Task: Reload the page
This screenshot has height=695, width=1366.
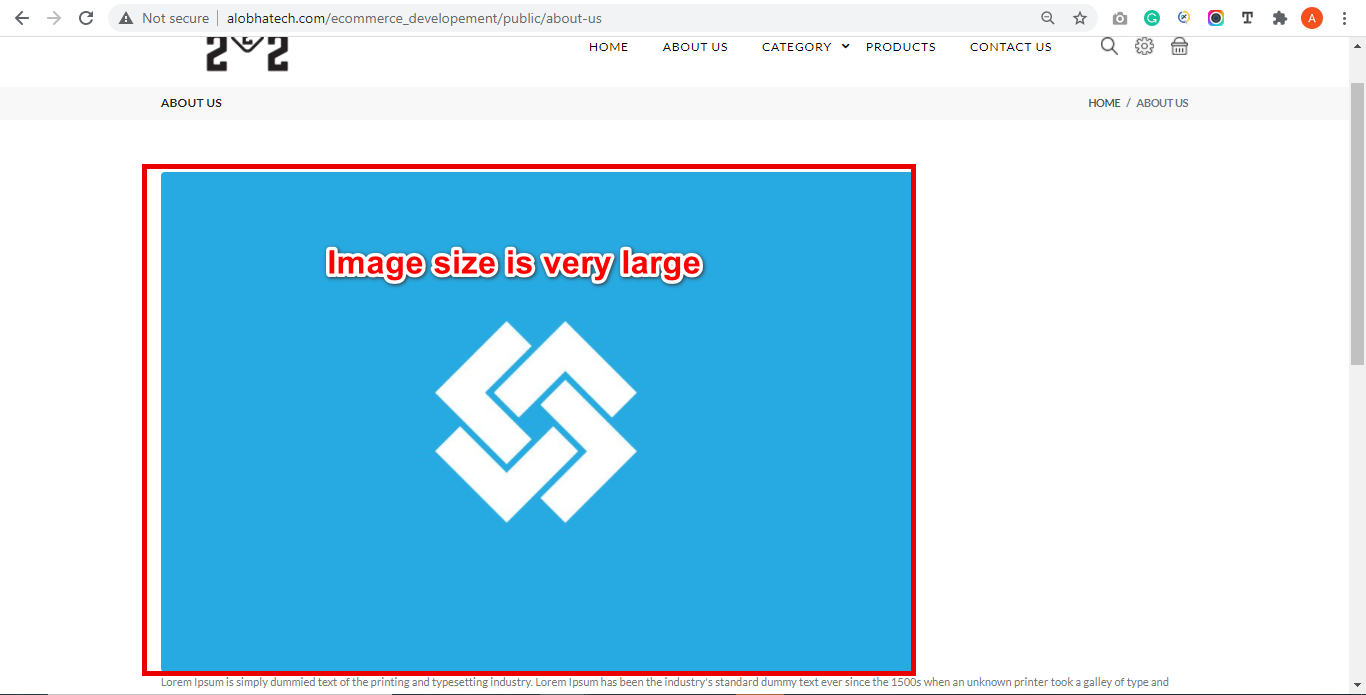Action: click(86, 18)
